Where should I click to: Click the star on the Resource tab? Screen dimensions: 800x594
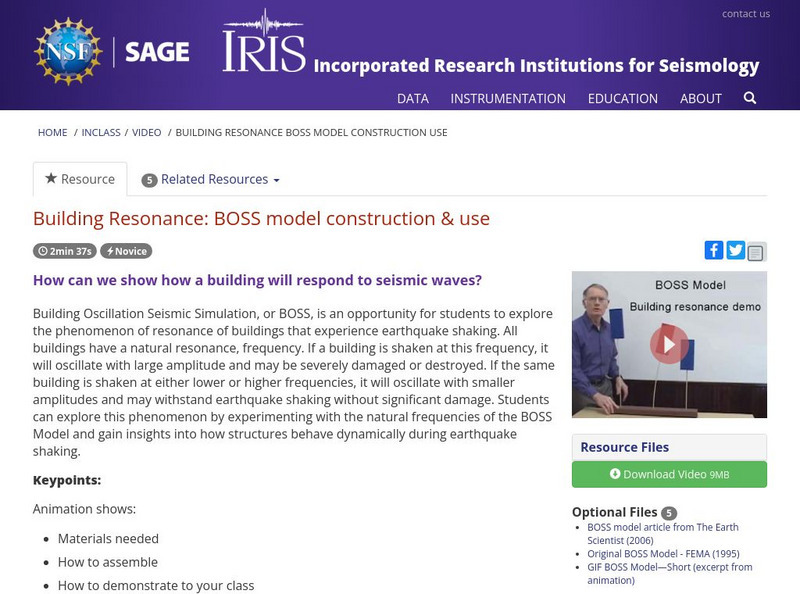click(x=49, y=178)
